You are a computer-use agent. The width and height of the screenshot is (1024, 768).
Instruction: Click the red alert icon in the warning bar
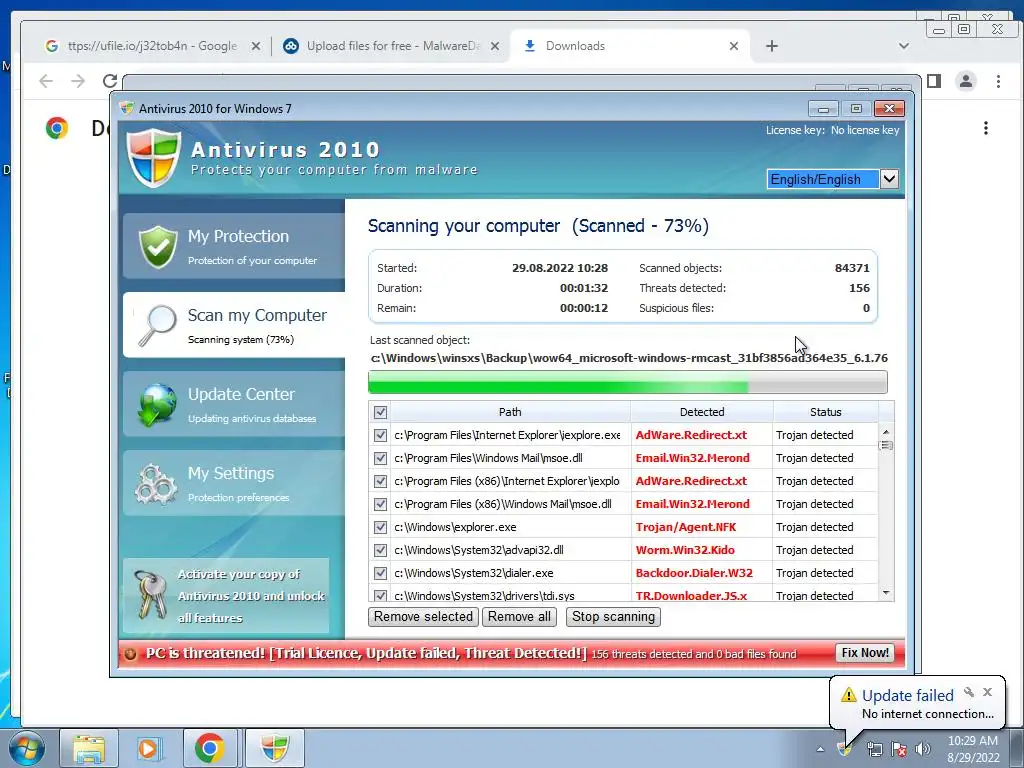[x=131, y=654]
